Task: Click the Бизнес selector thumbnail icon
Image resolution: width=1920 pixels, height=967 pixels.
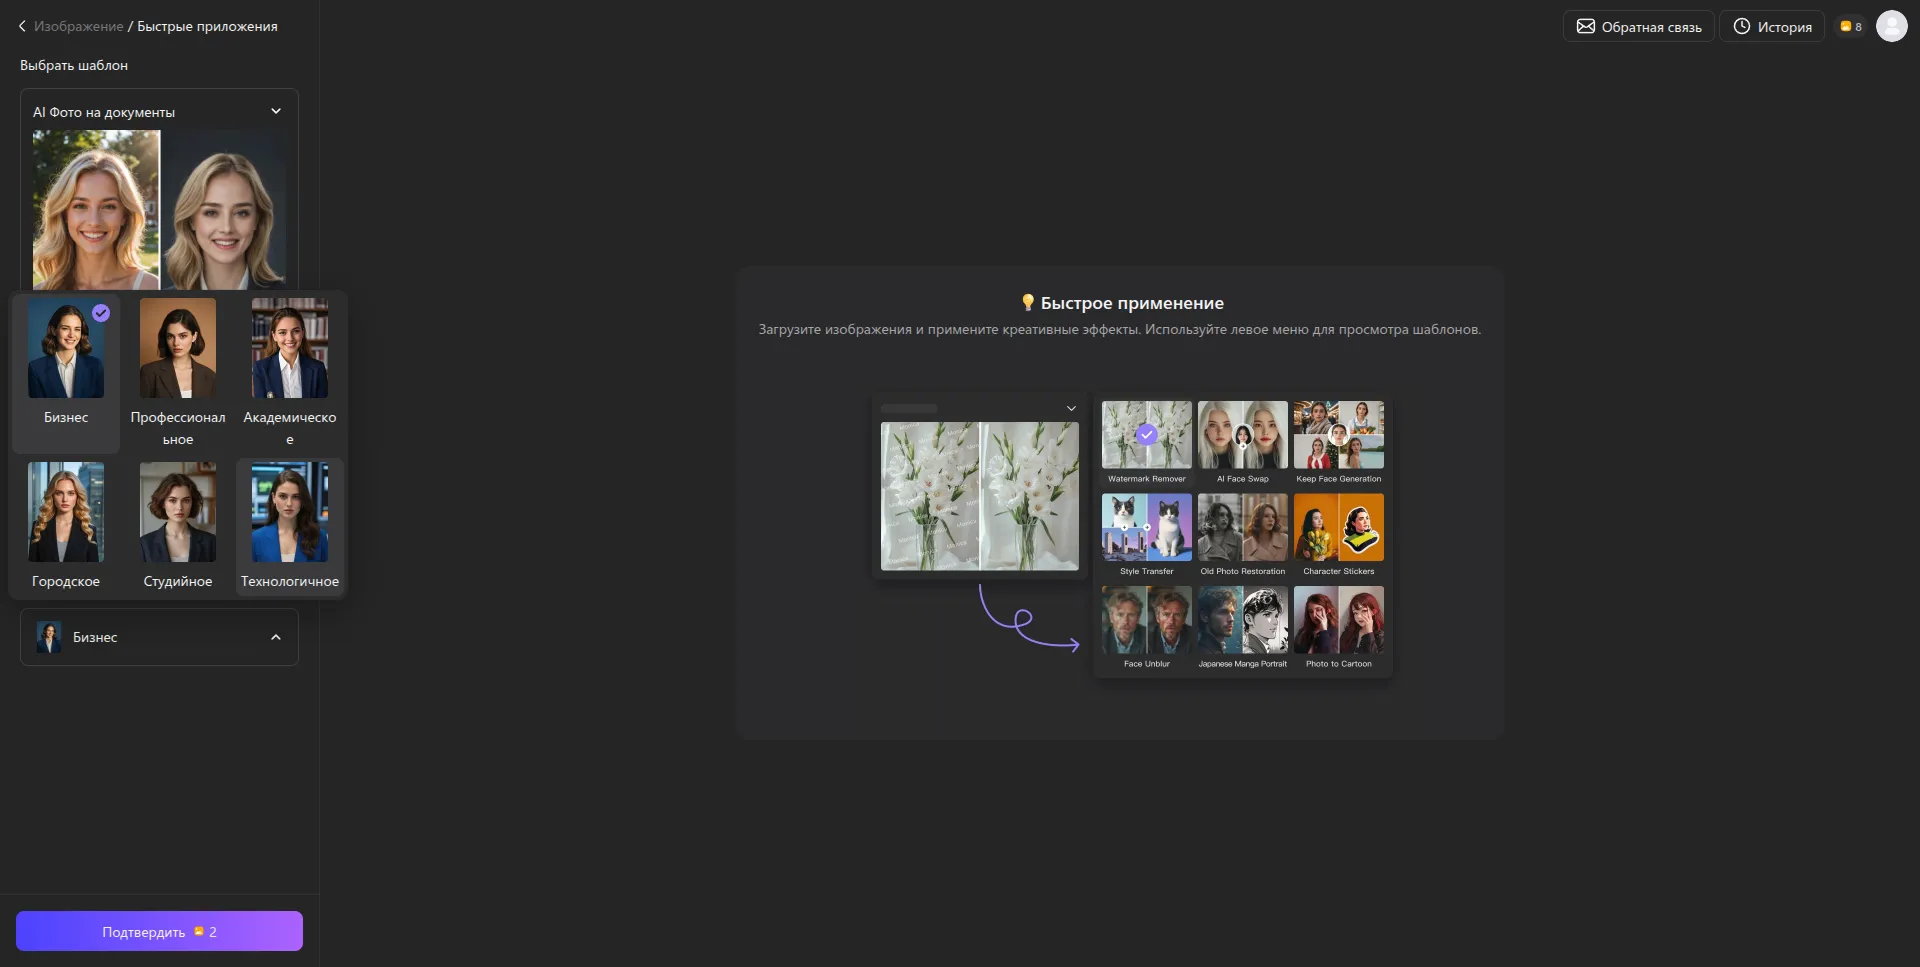Action: (x=48, y=637)
